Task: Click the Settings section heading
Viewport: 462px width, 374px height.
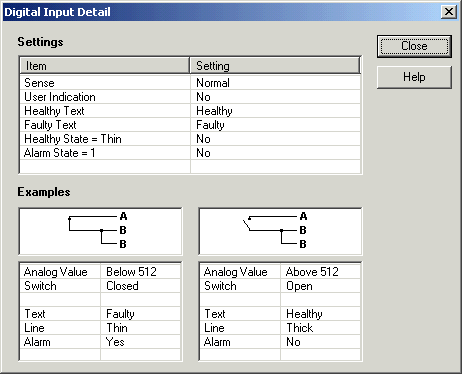Action: (40, 42)
